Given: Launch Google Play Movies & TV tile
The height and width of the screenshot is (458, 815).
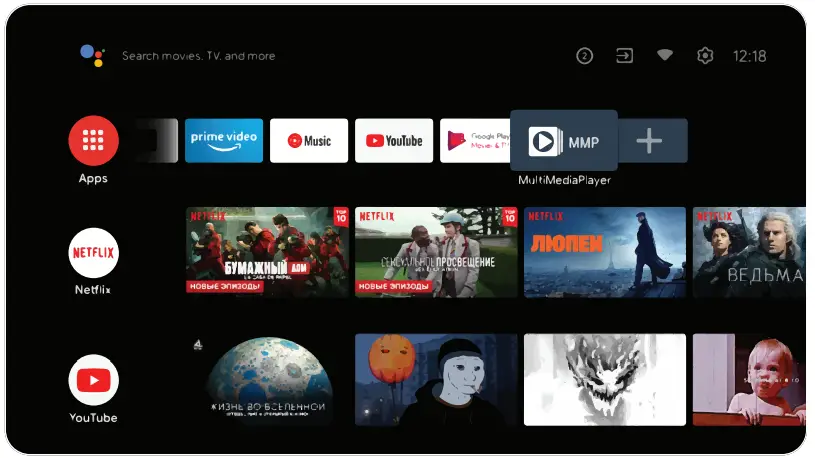Looking at the screenshot, I should pyautogui.click(x=475, y=140).
